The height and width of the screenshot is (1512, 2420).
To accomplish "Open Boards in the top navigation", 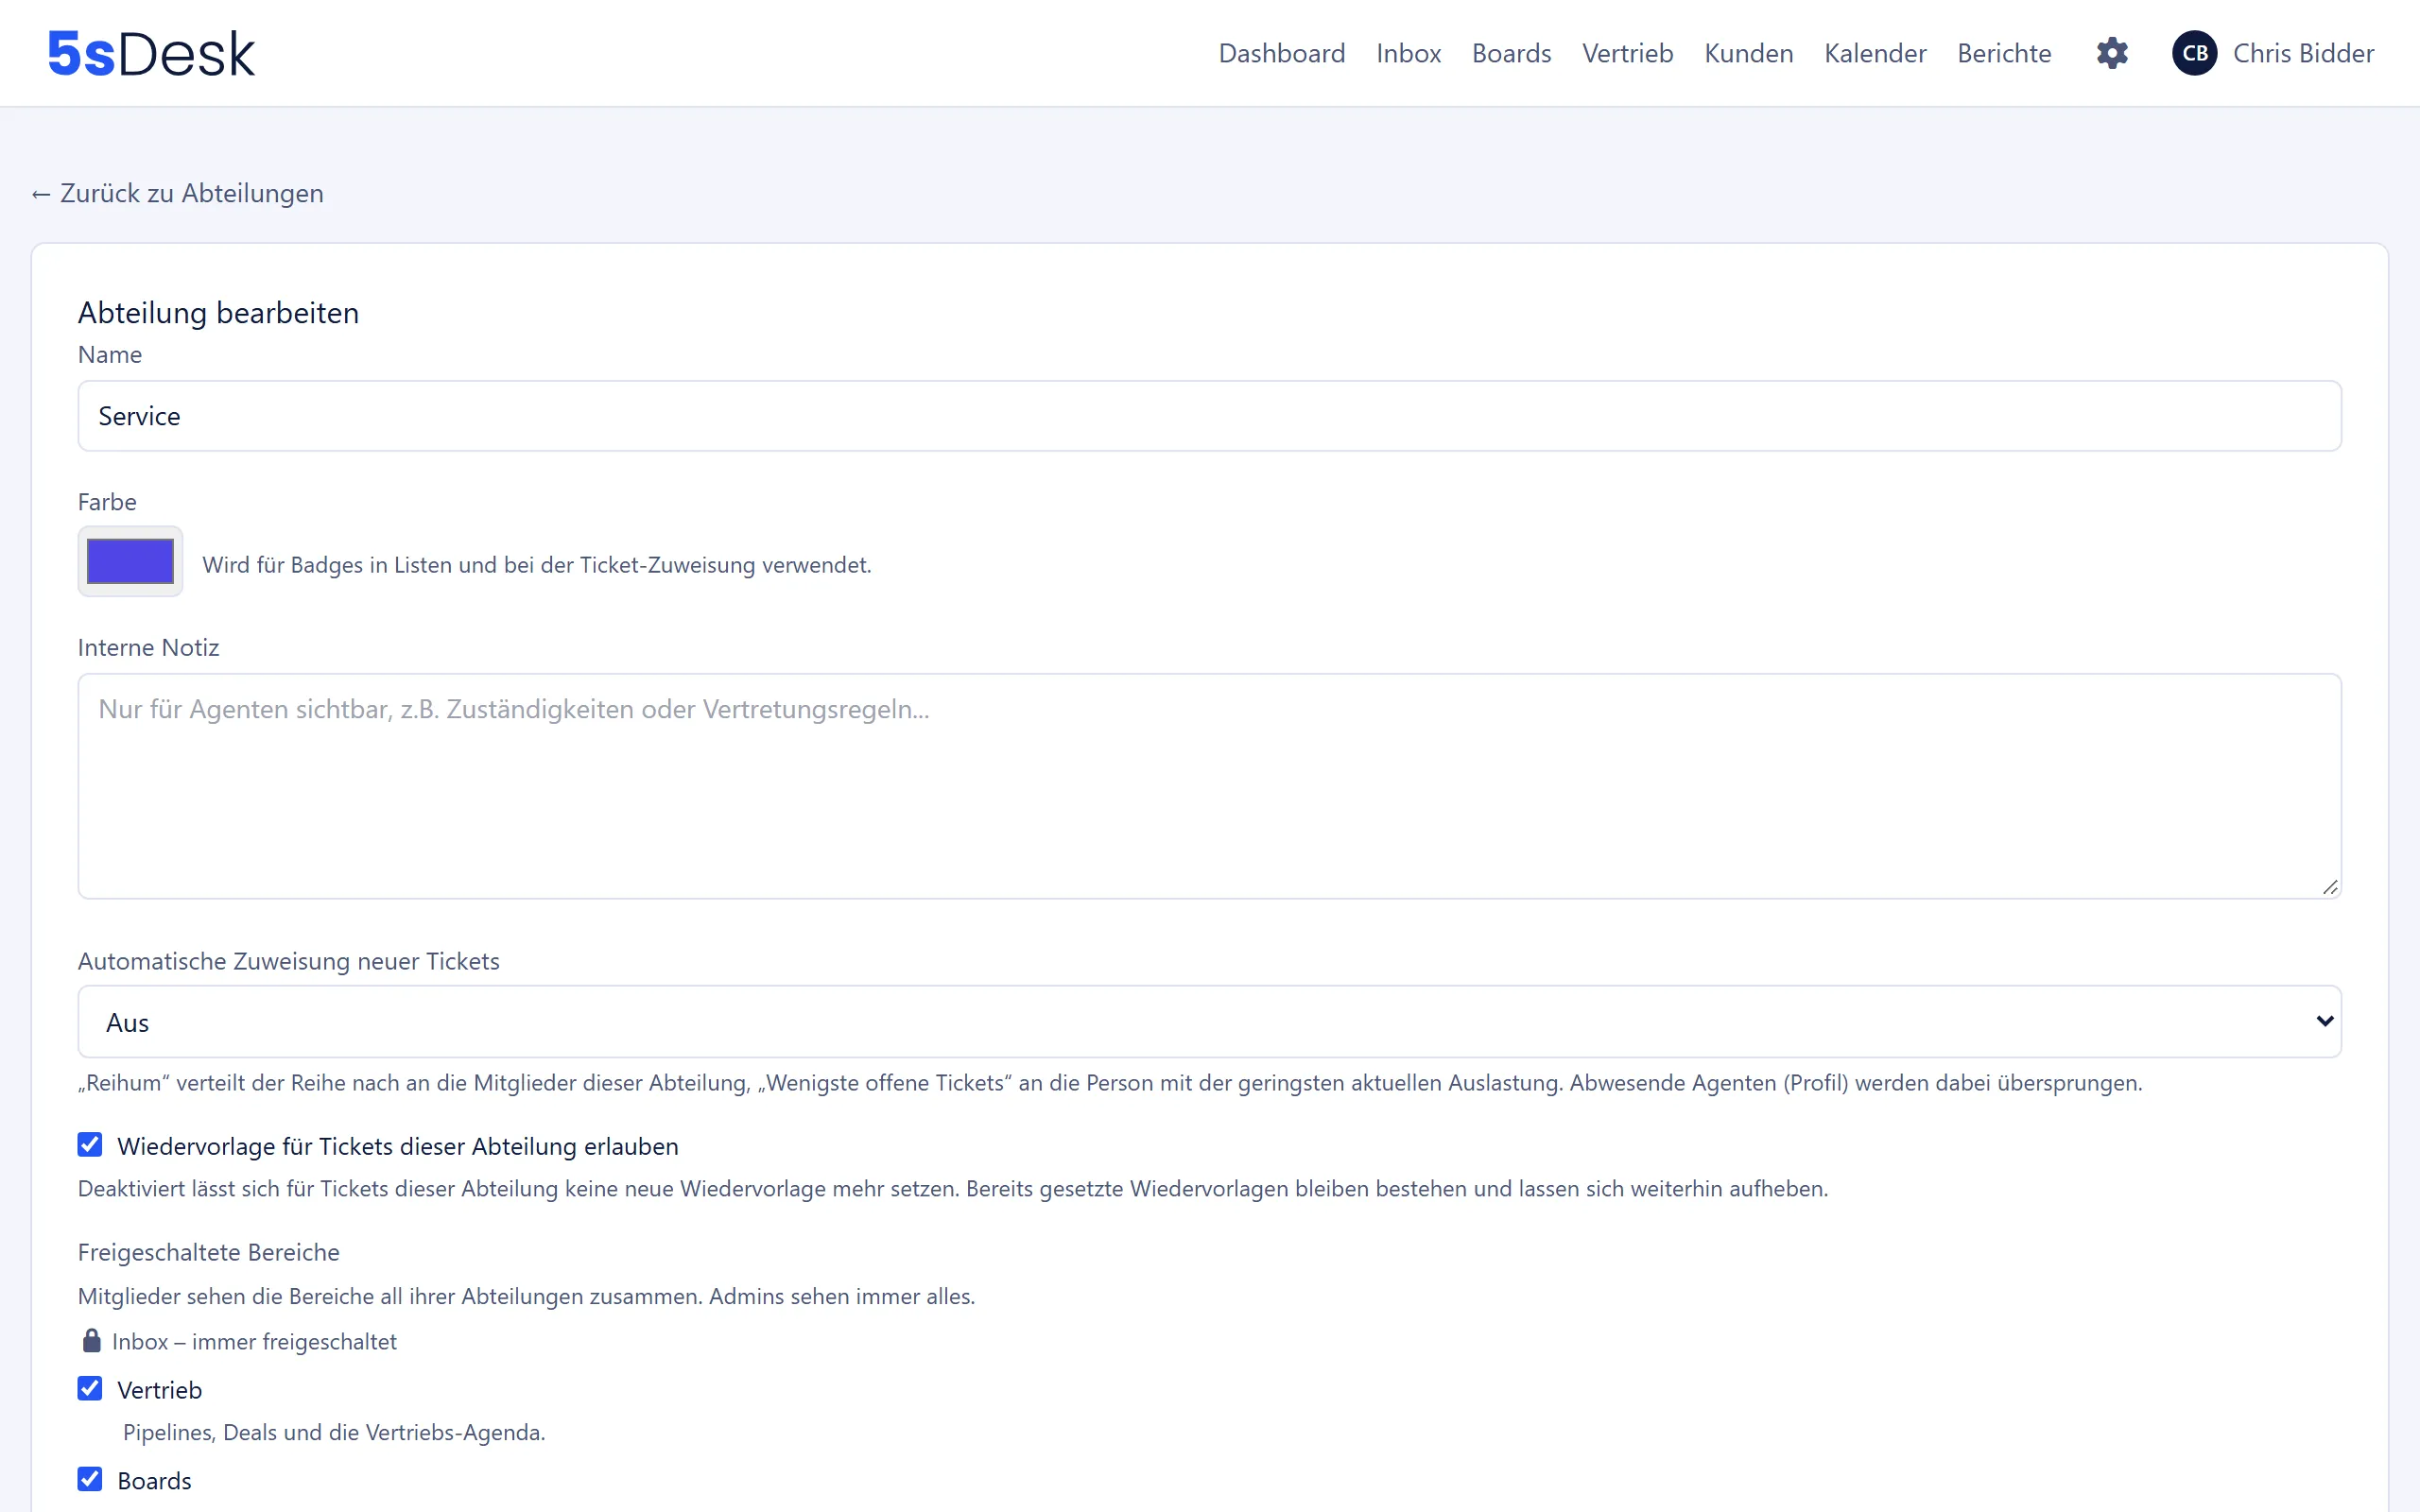I will point(1511,53).
